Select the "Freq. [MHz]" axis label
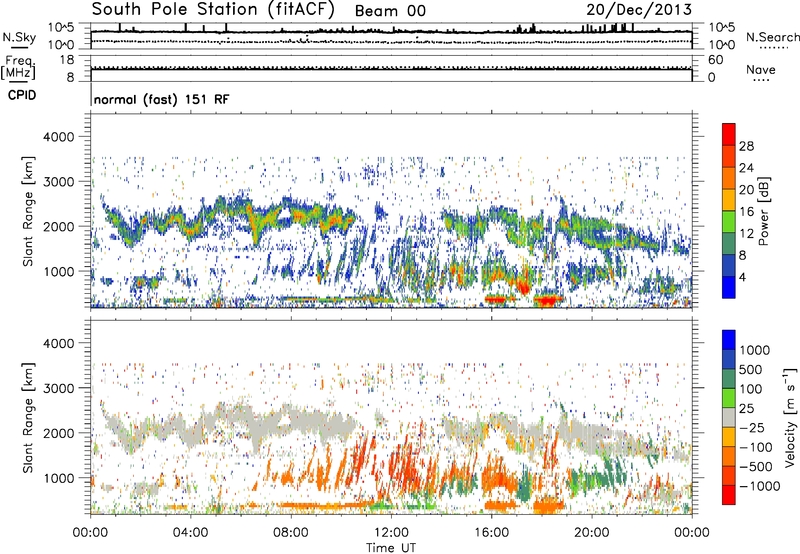 19,67
